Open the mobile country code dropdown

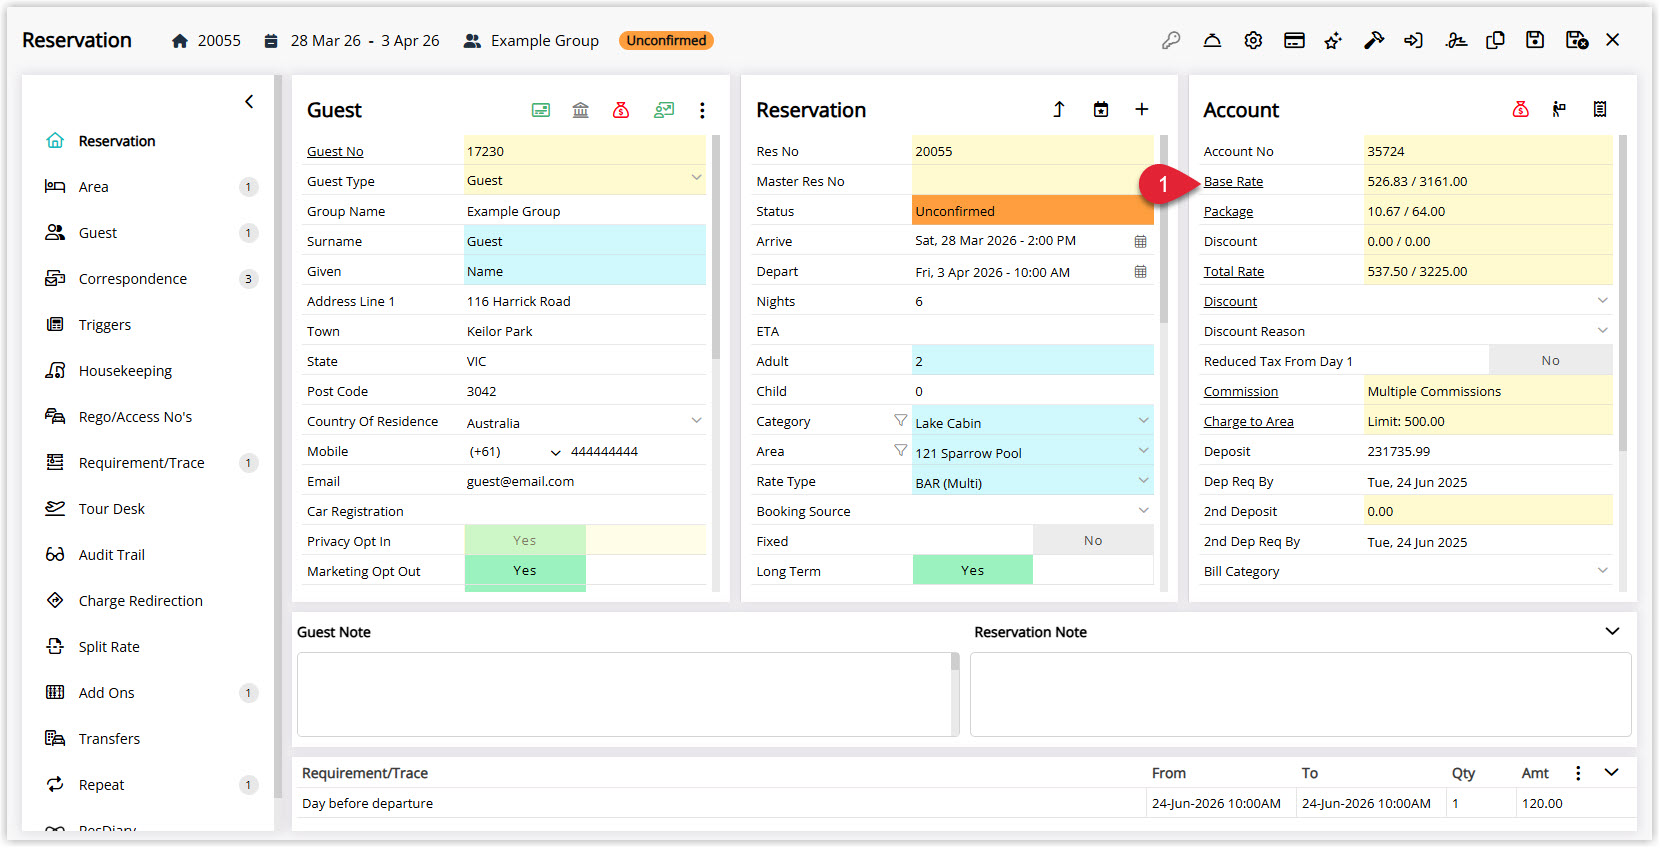556,452
